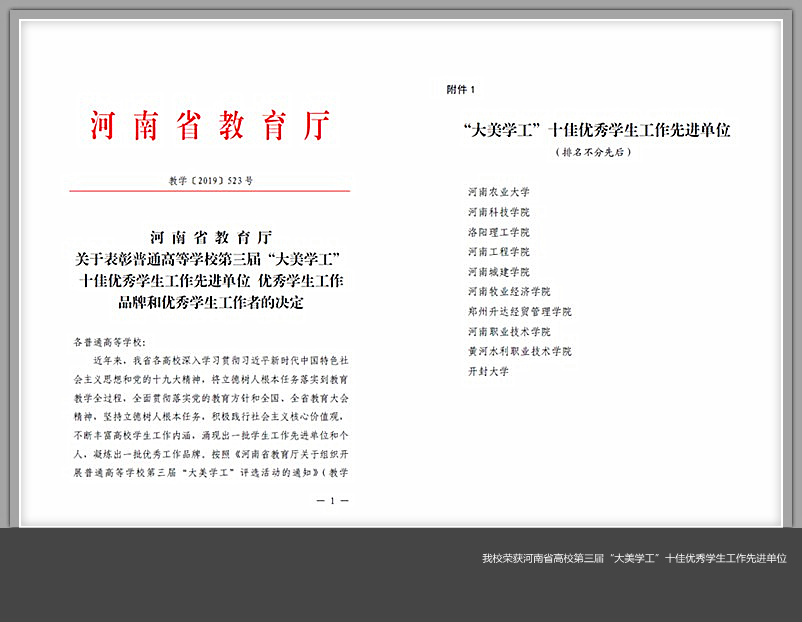Select 郑州升达经贸管理学院 in the list

(x=519, y=312)
